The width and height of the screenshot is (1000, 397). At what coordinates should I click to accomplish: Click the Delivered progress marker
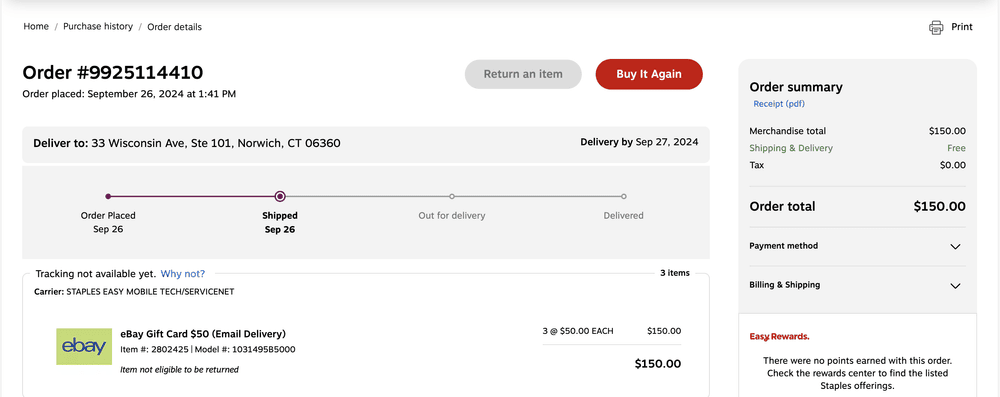(624, 197)
